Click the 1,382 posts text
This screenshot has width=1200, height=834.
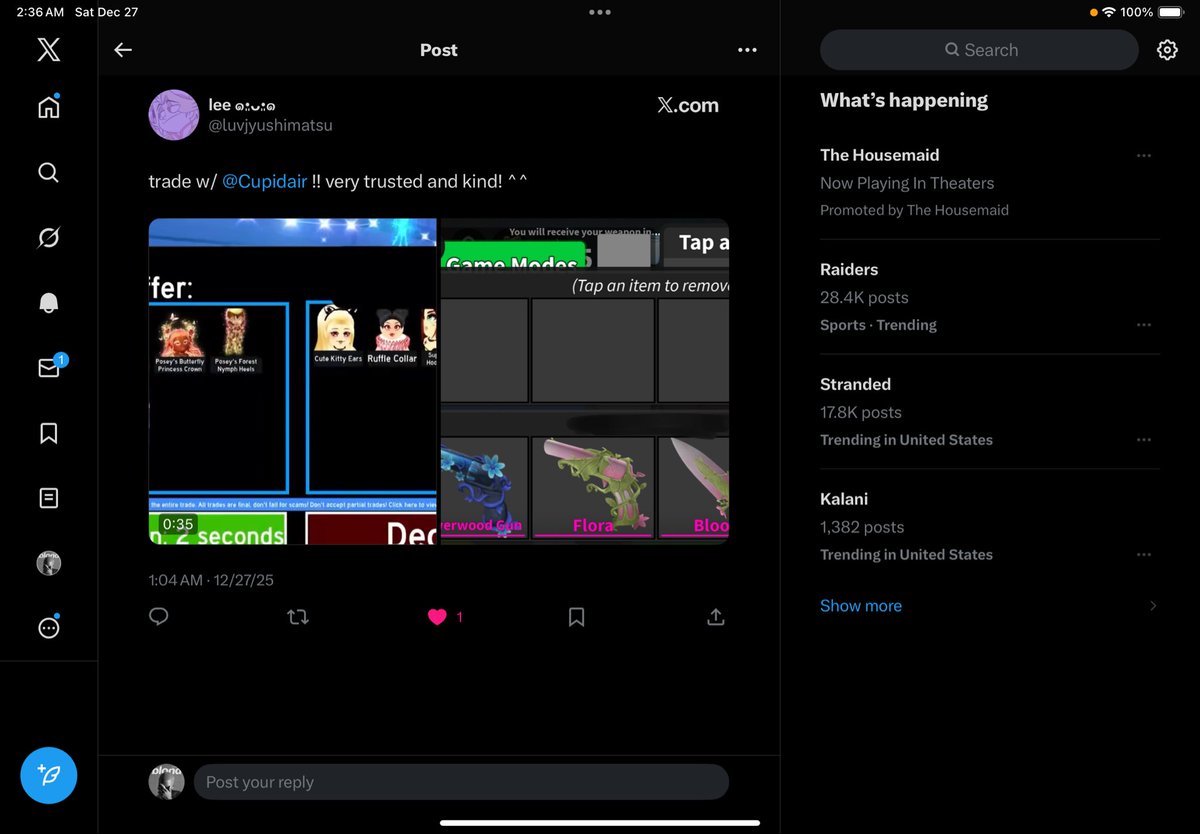(862, 527)
